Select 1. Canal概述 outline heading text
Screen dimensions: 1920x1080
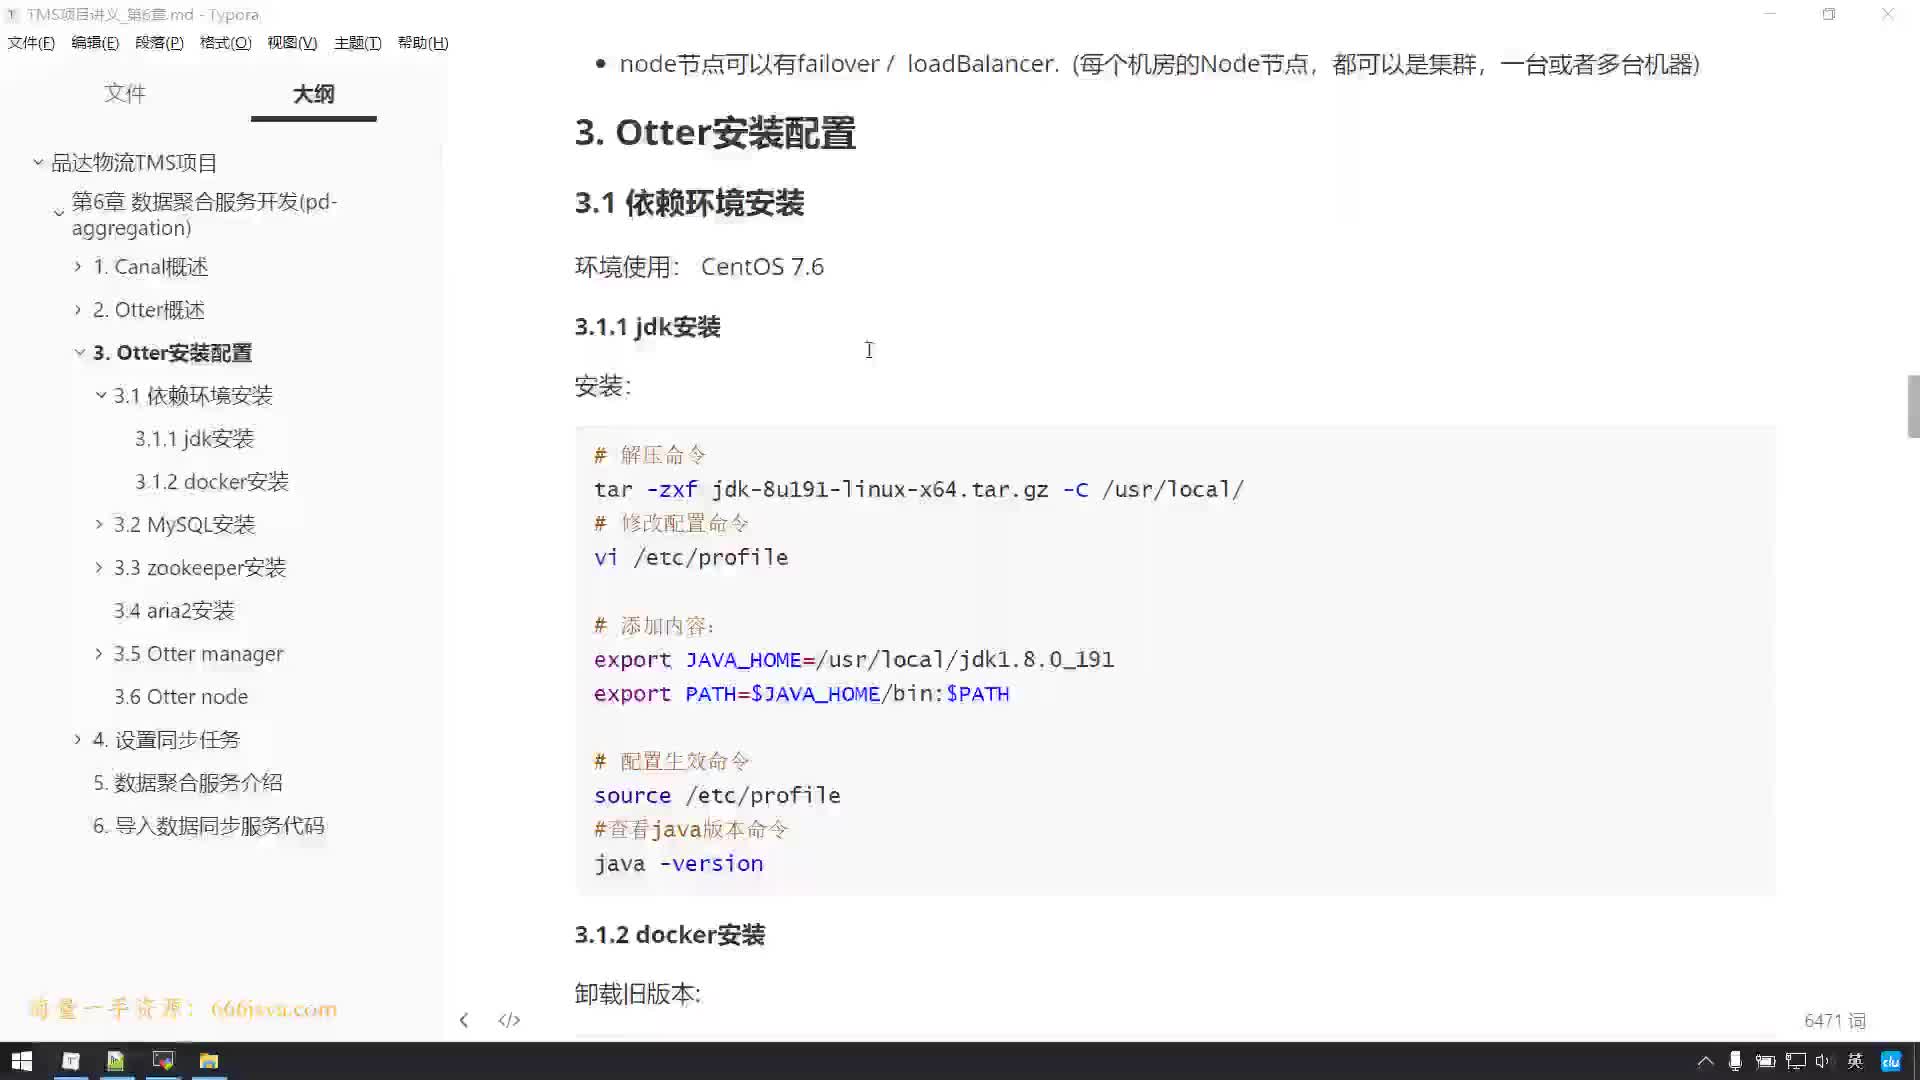coord(151,266)
